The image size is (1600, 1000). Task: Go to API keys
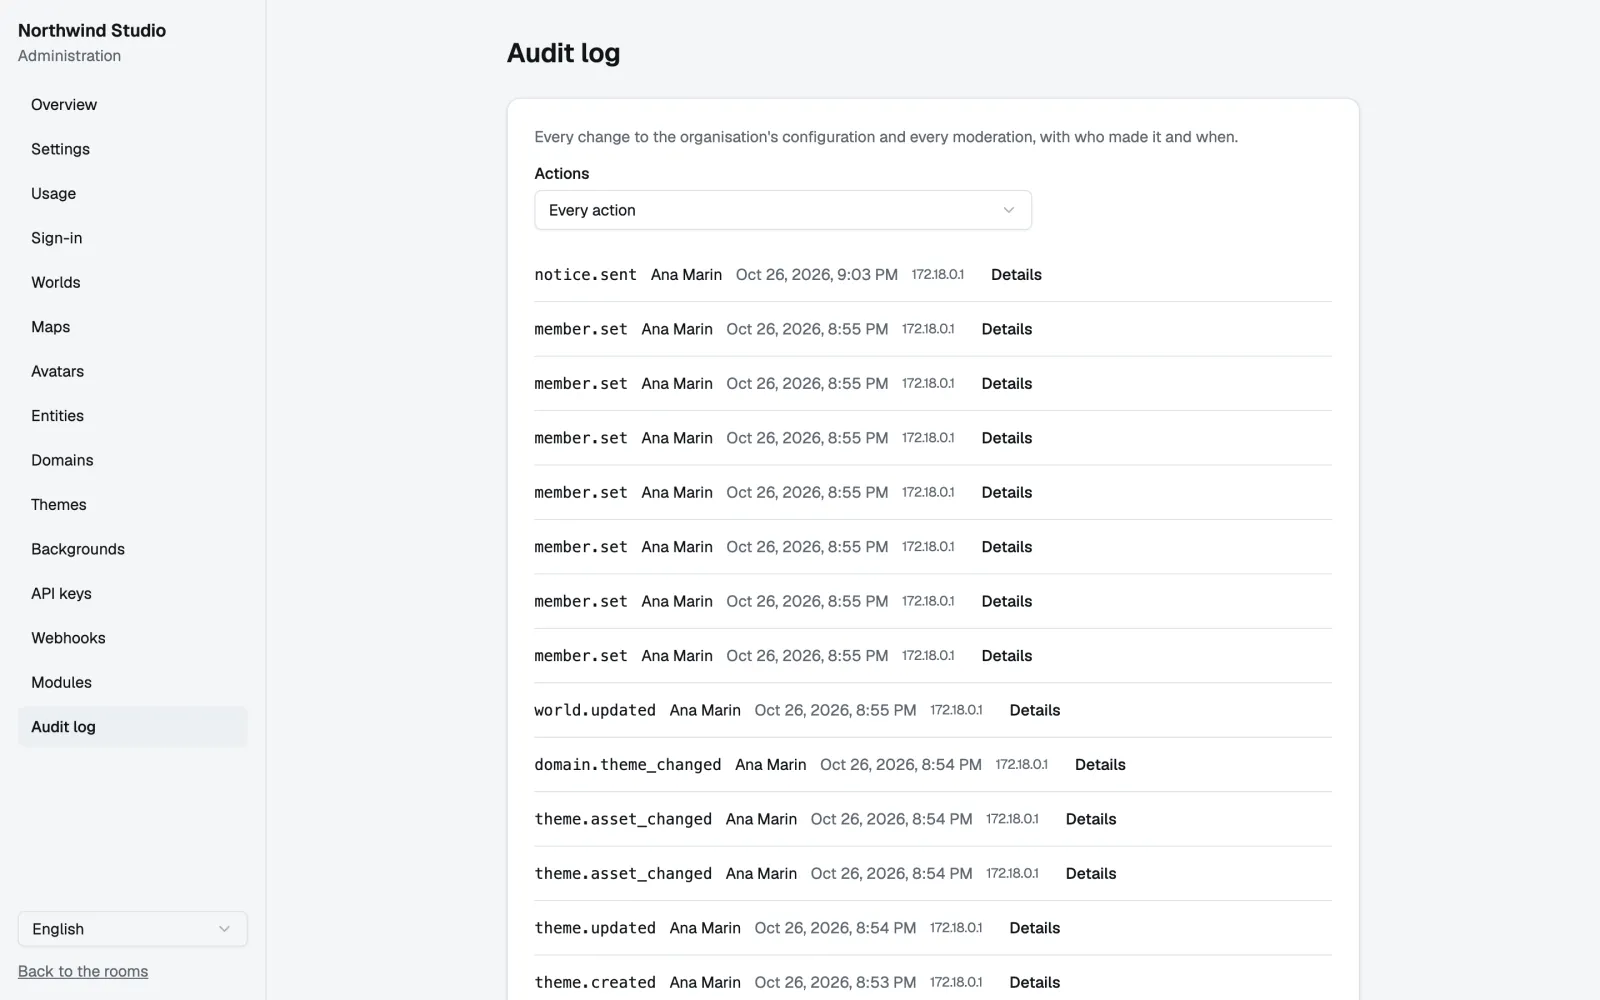point(132,594)
